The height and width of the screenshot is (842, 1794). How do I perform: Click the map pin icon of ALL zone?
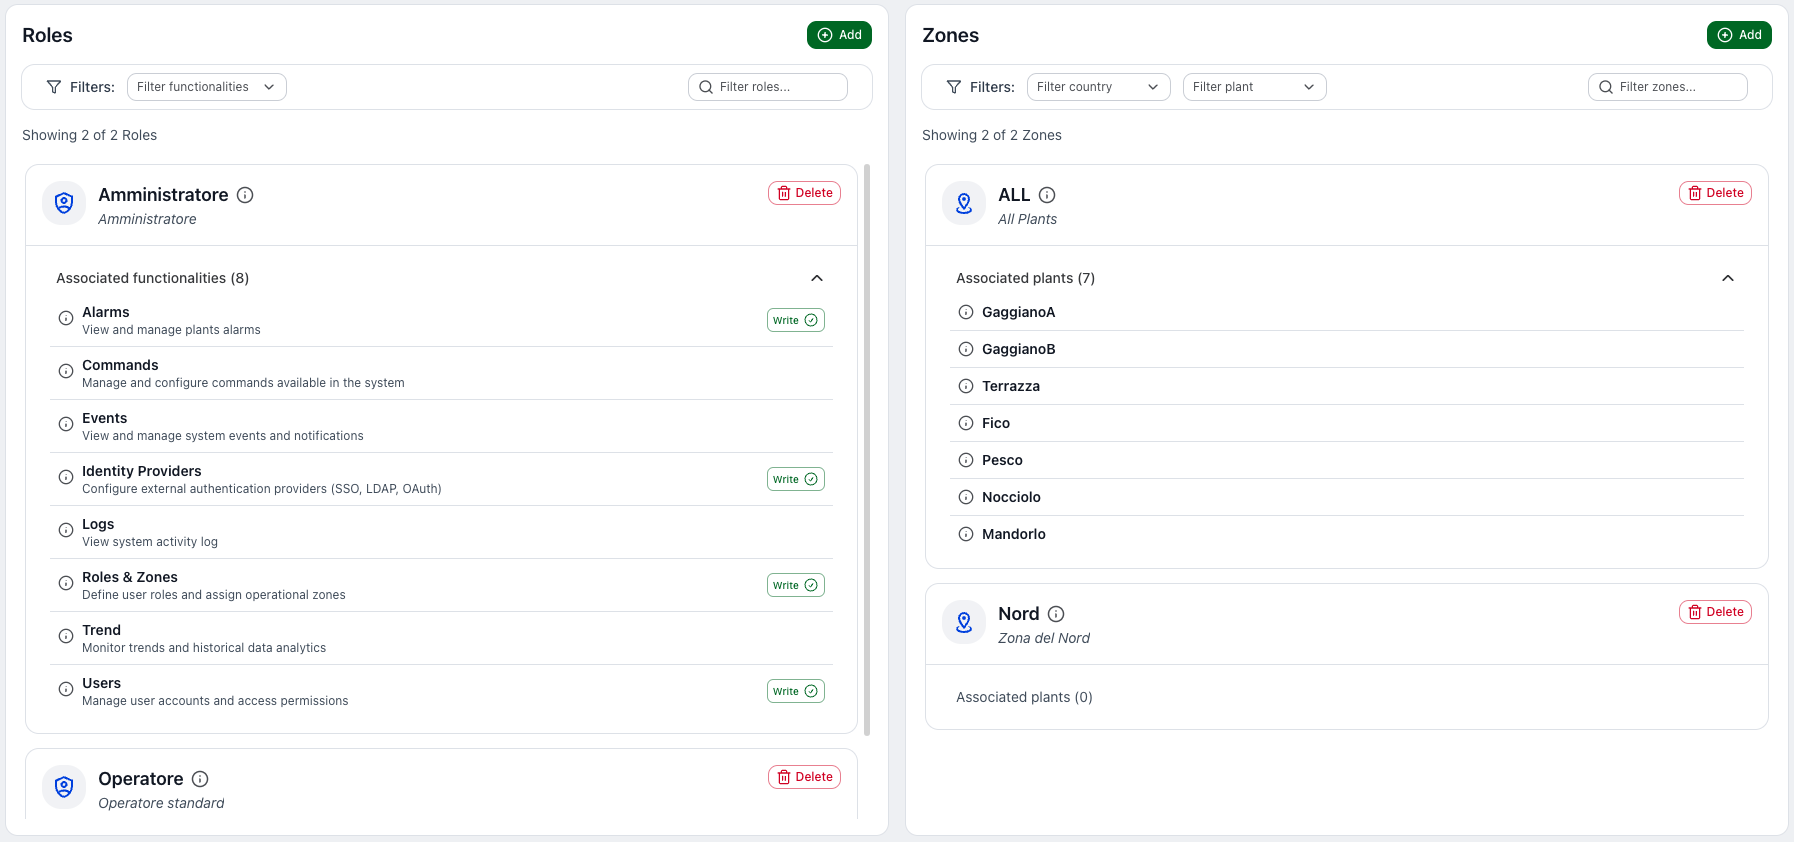[x=964, y=203]
